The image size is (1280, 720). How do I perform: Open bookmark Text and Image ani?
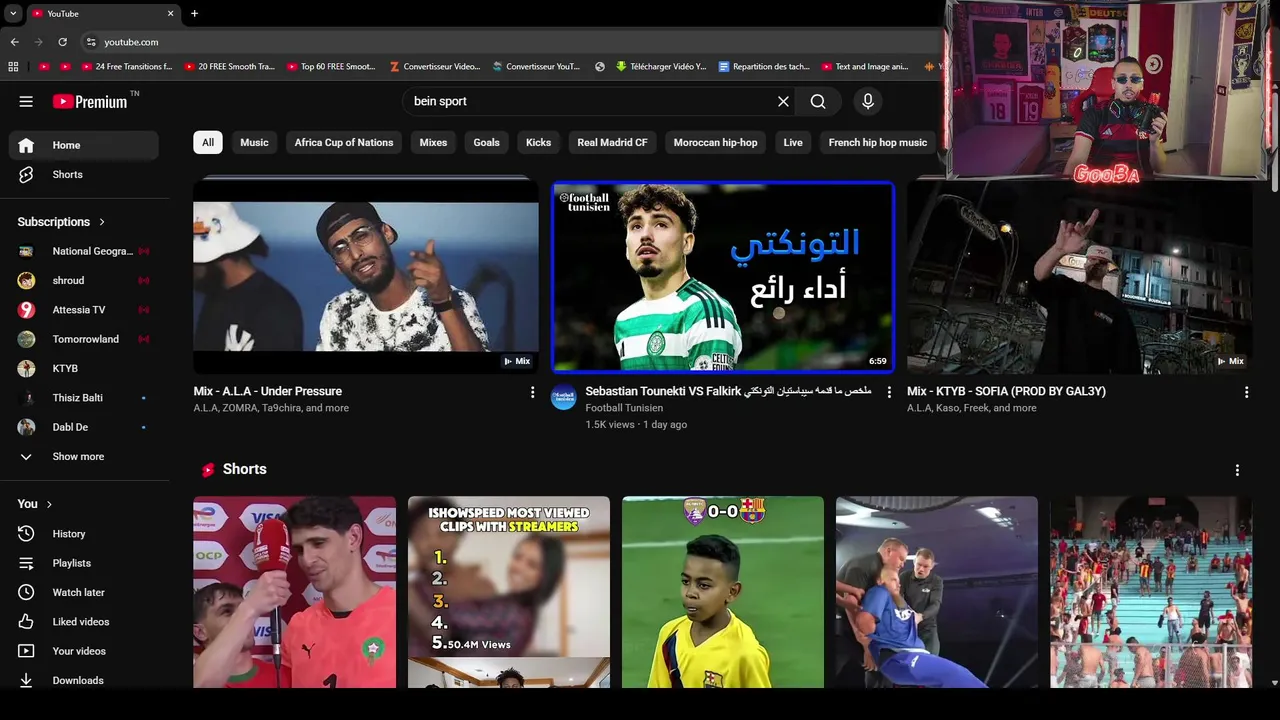click(865, 67)
